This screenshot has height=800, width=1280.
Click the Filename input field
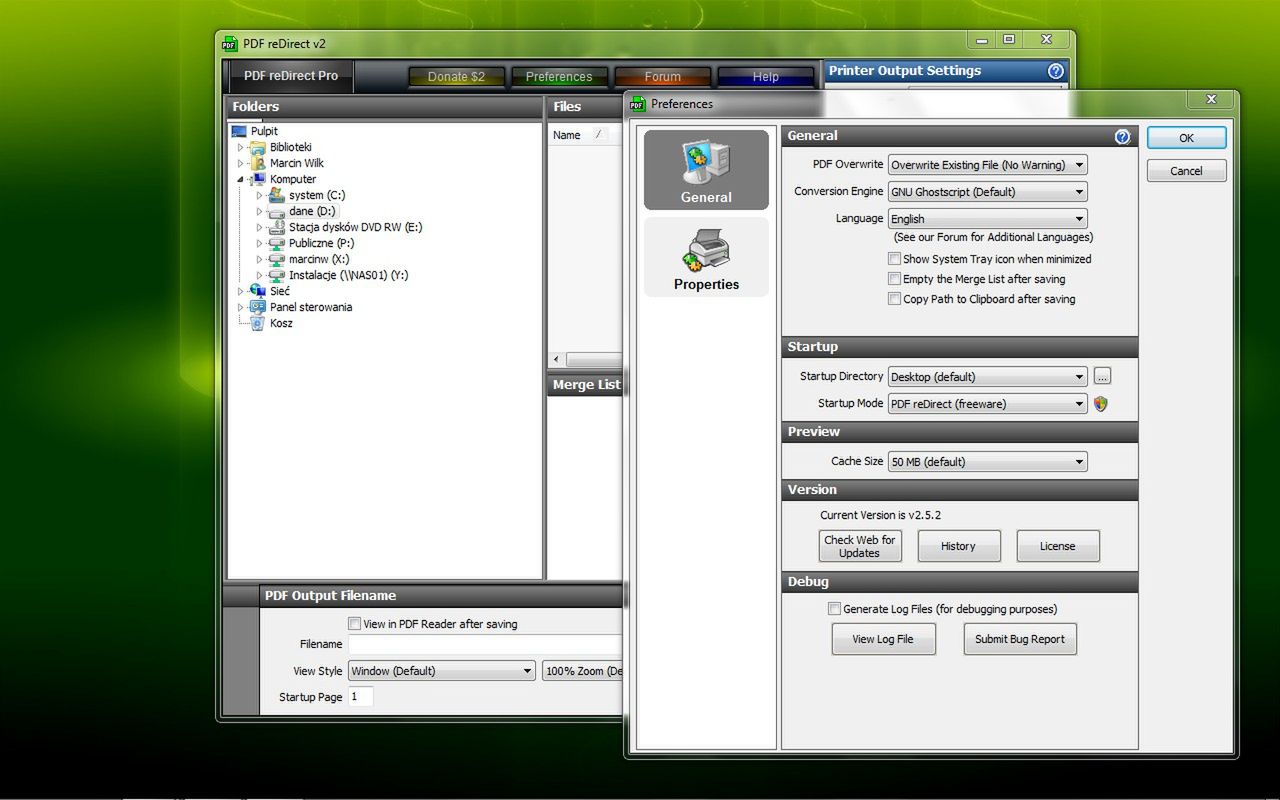[485, 645]
